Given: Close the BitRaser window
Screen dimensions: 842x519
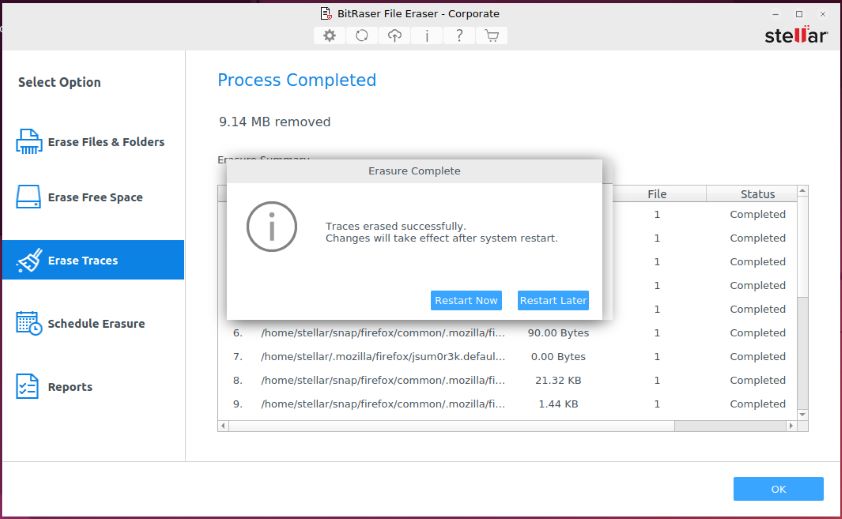Looking at the screenshot, I should 823,14.
